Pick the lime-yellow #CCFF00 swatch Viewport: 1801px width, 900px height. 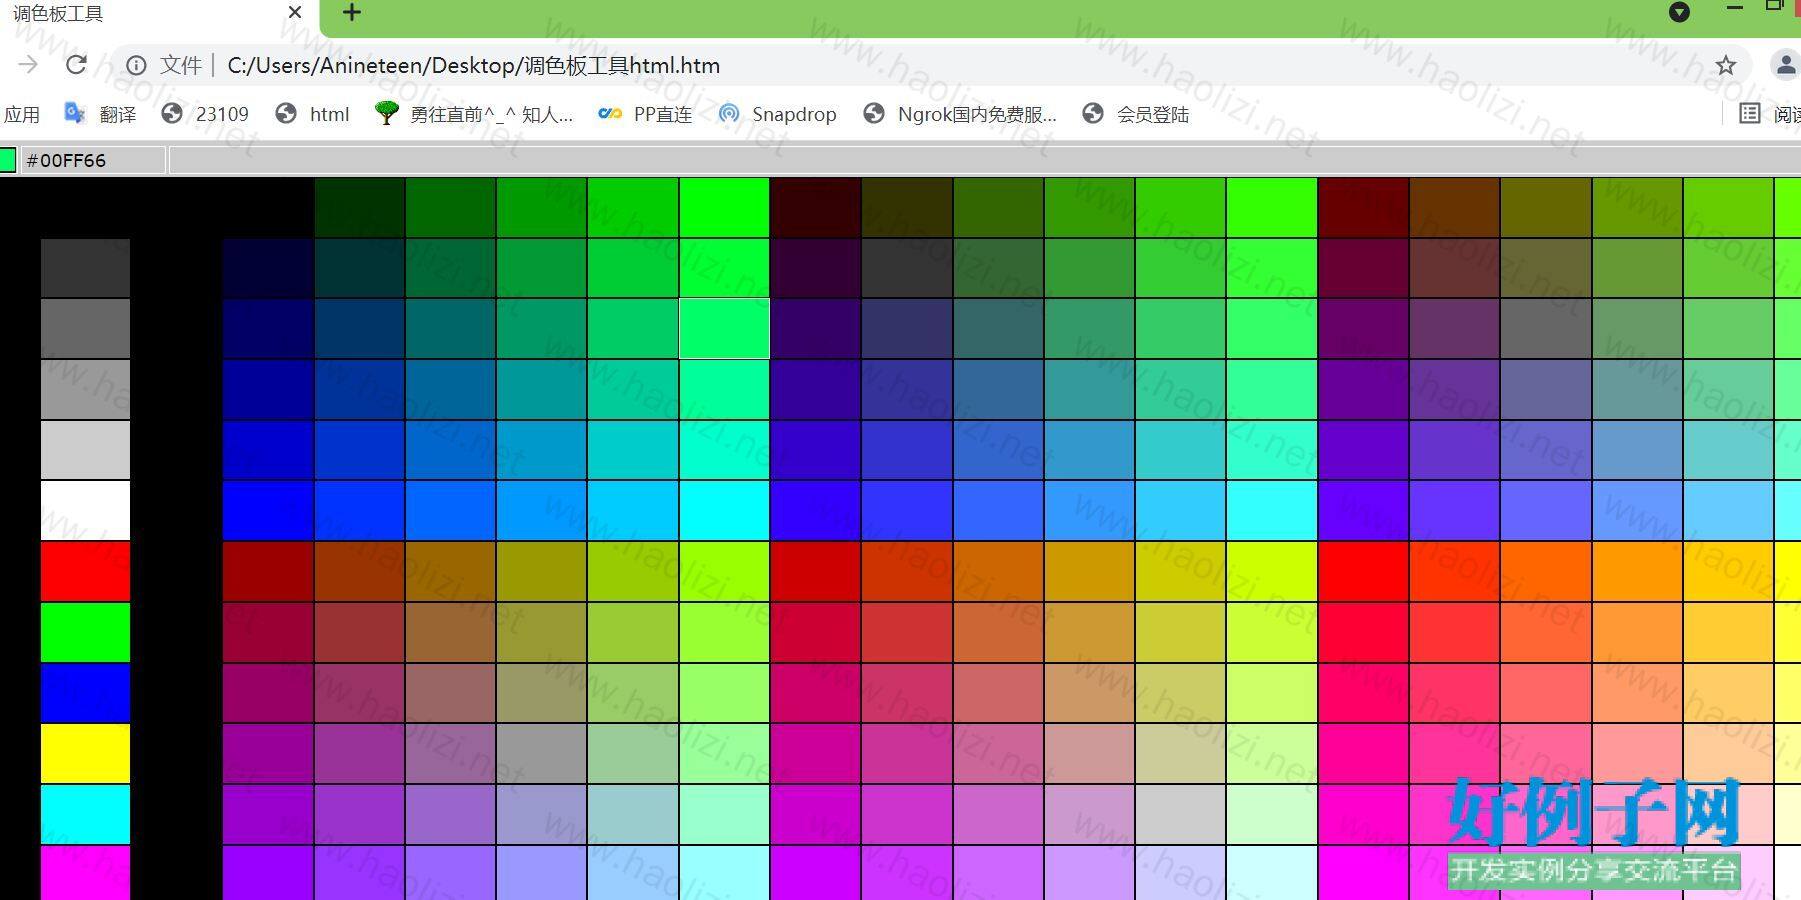point(1271,571)
